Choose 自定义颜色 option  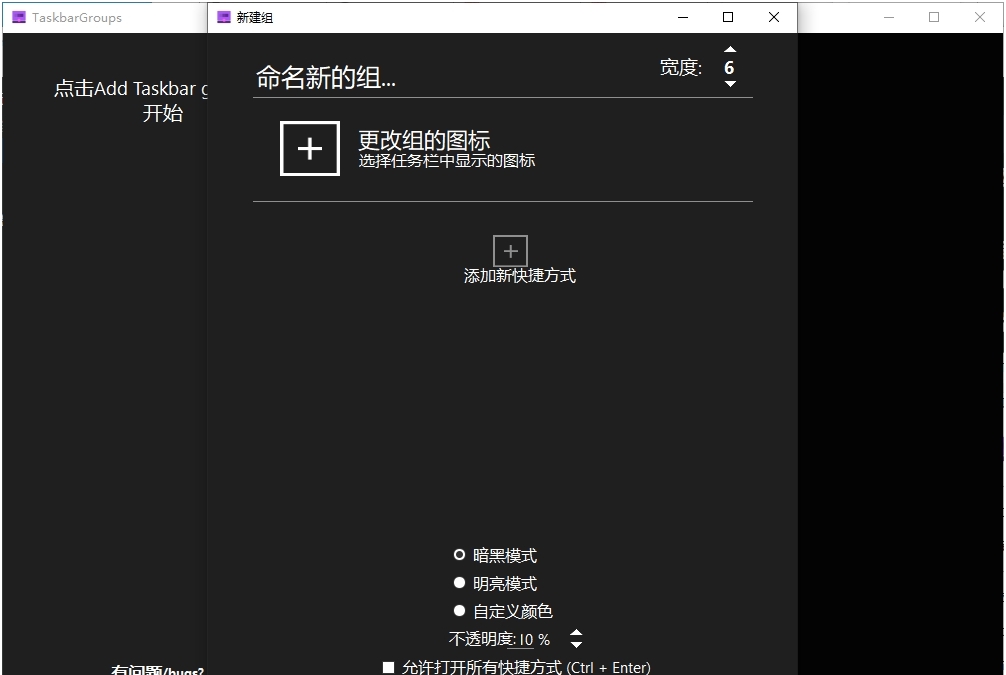(x=459, y=610)
